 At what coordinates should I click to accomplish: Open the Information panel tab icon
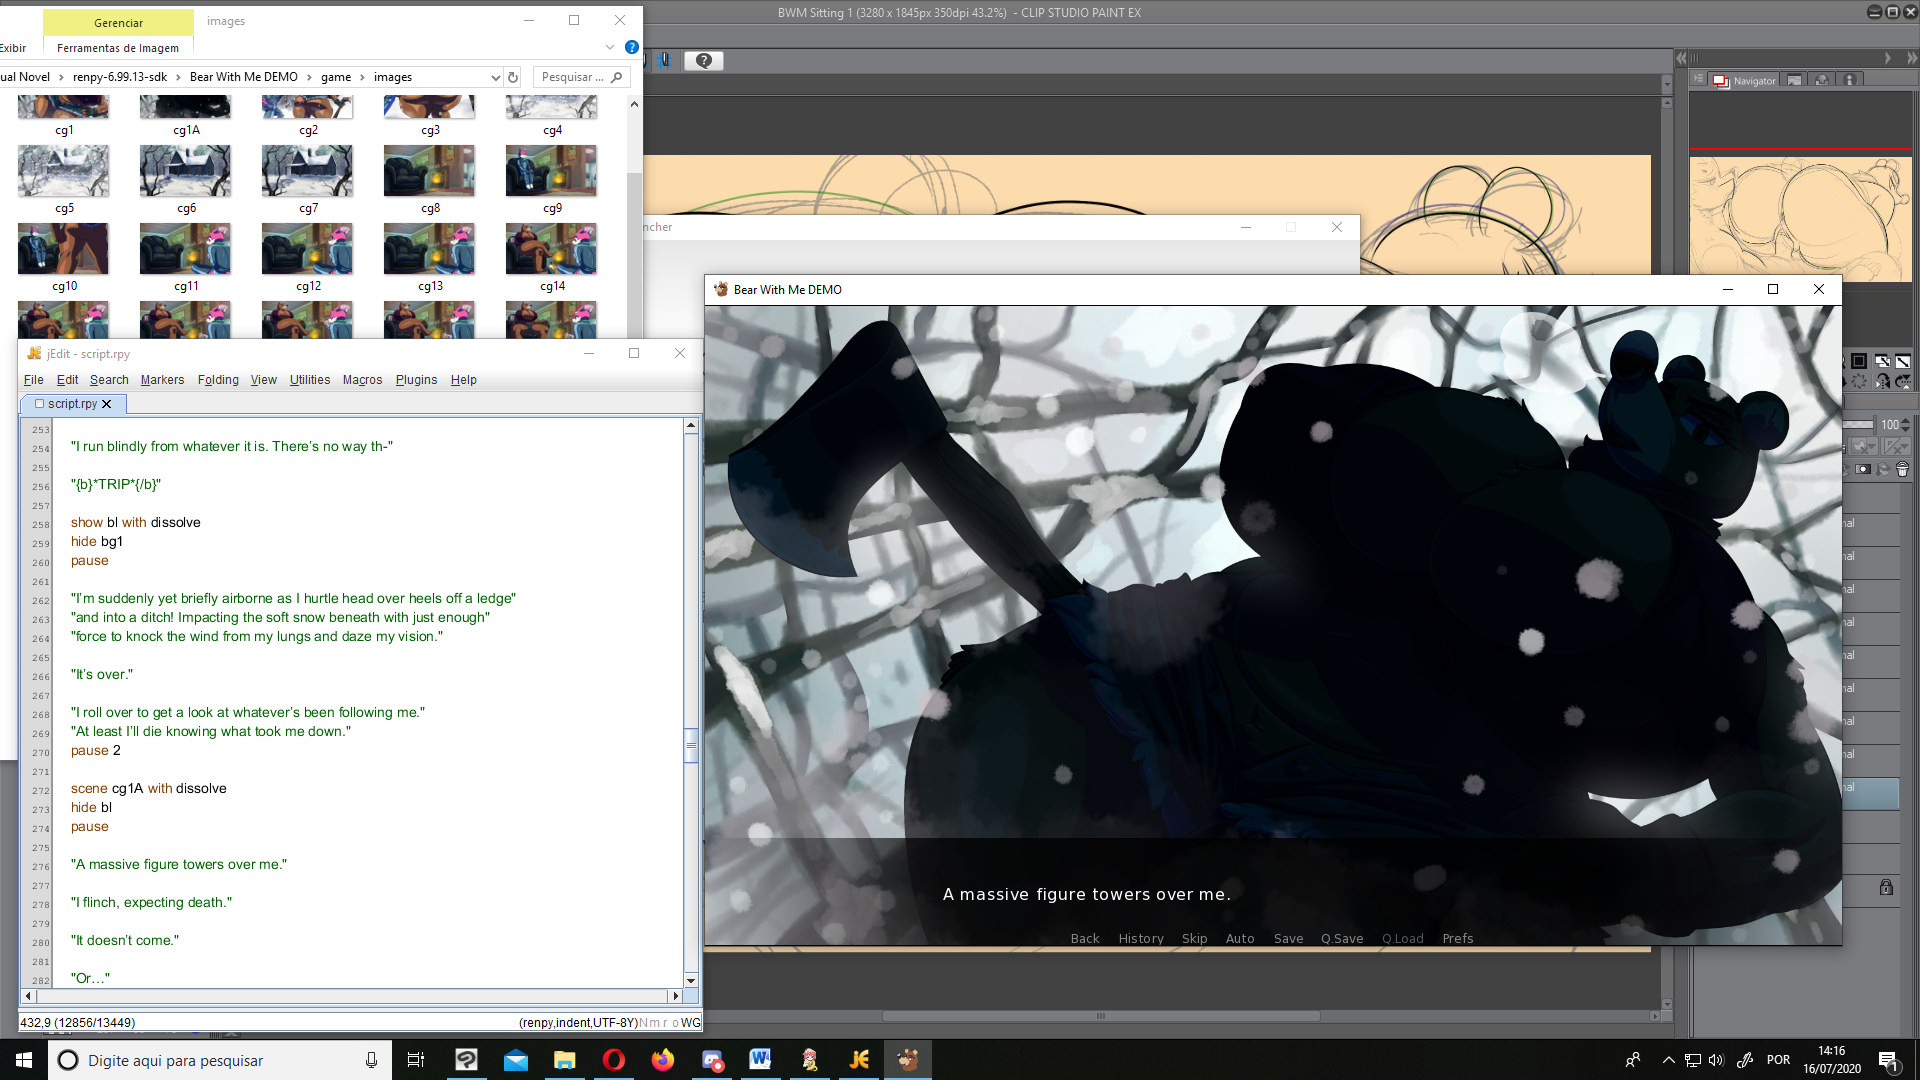click(1849, 80)
